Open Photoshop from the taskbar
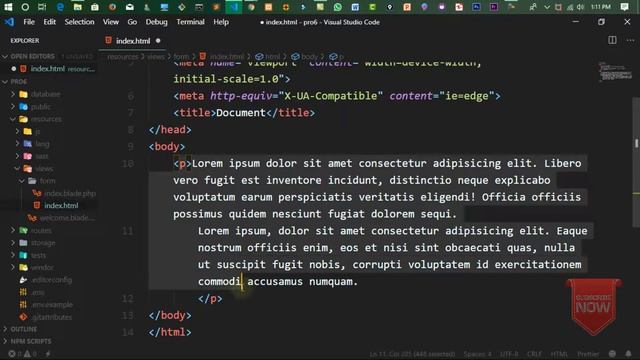The height and width of the screenshot is (360, 640). [476, 7]
